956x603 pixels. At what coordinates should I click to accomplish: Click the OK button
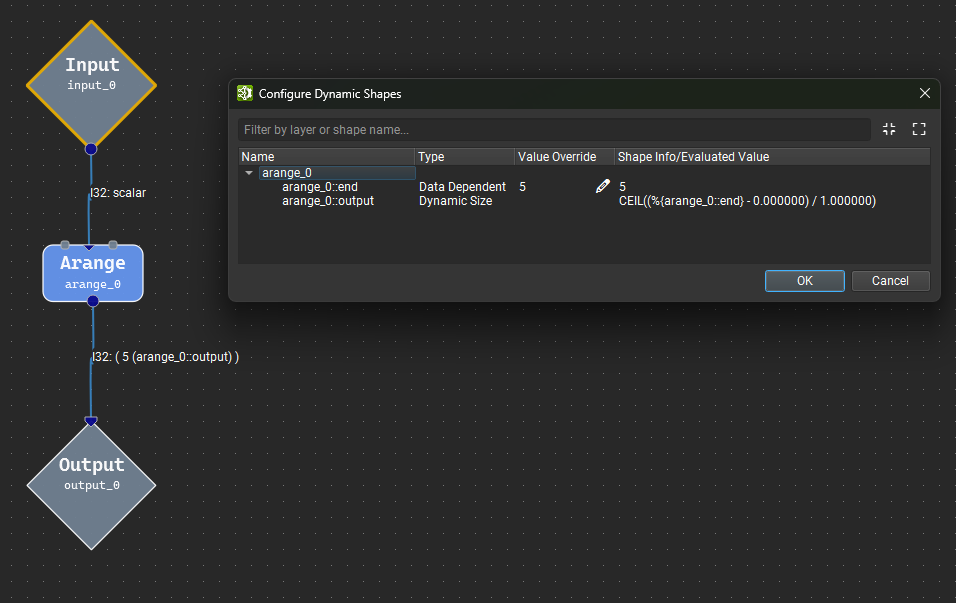click(804, 280)
